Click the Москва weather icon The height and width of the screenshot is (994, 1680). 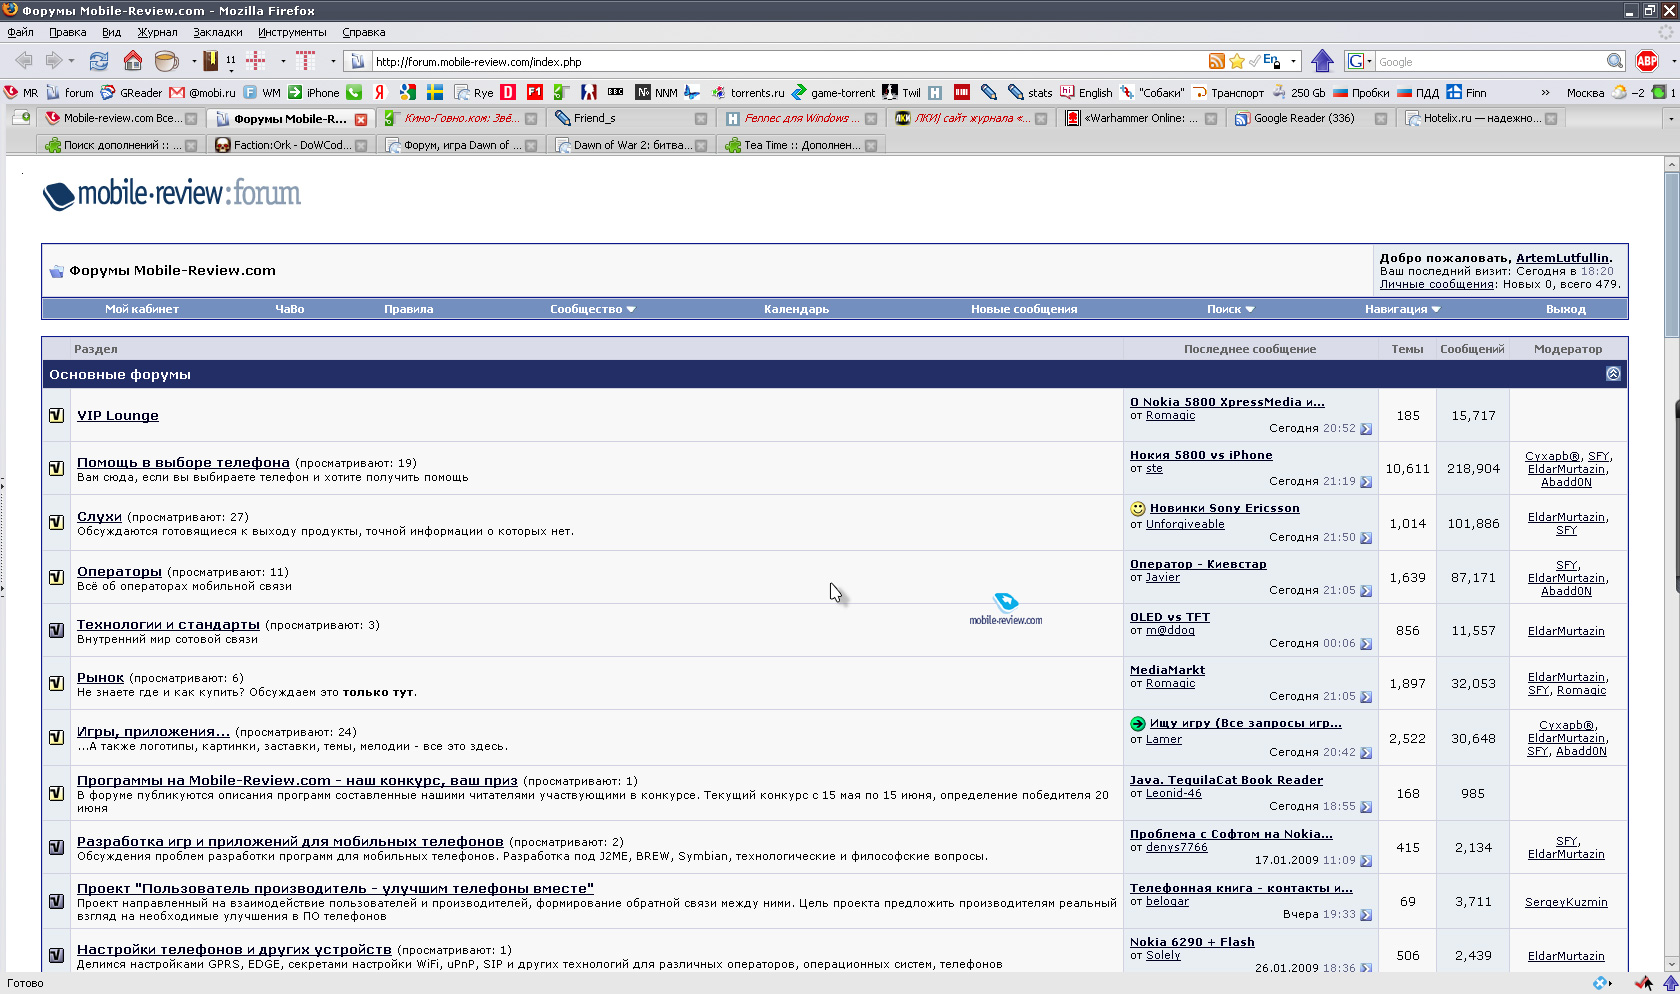1620,92
